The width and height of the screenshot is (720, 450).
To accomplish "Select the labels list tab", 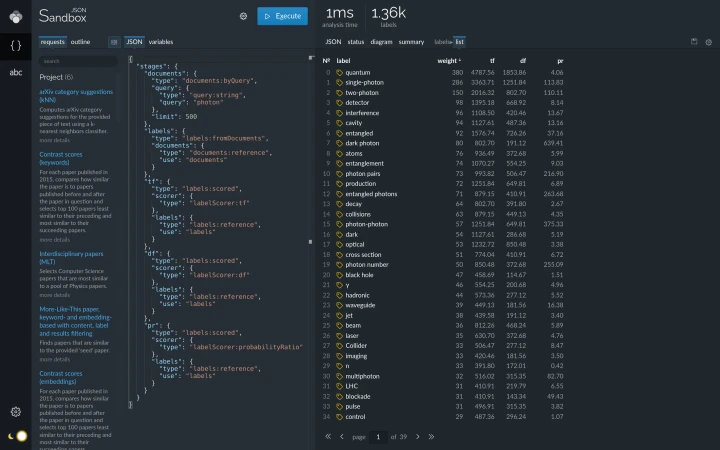I will click(459, 42).
